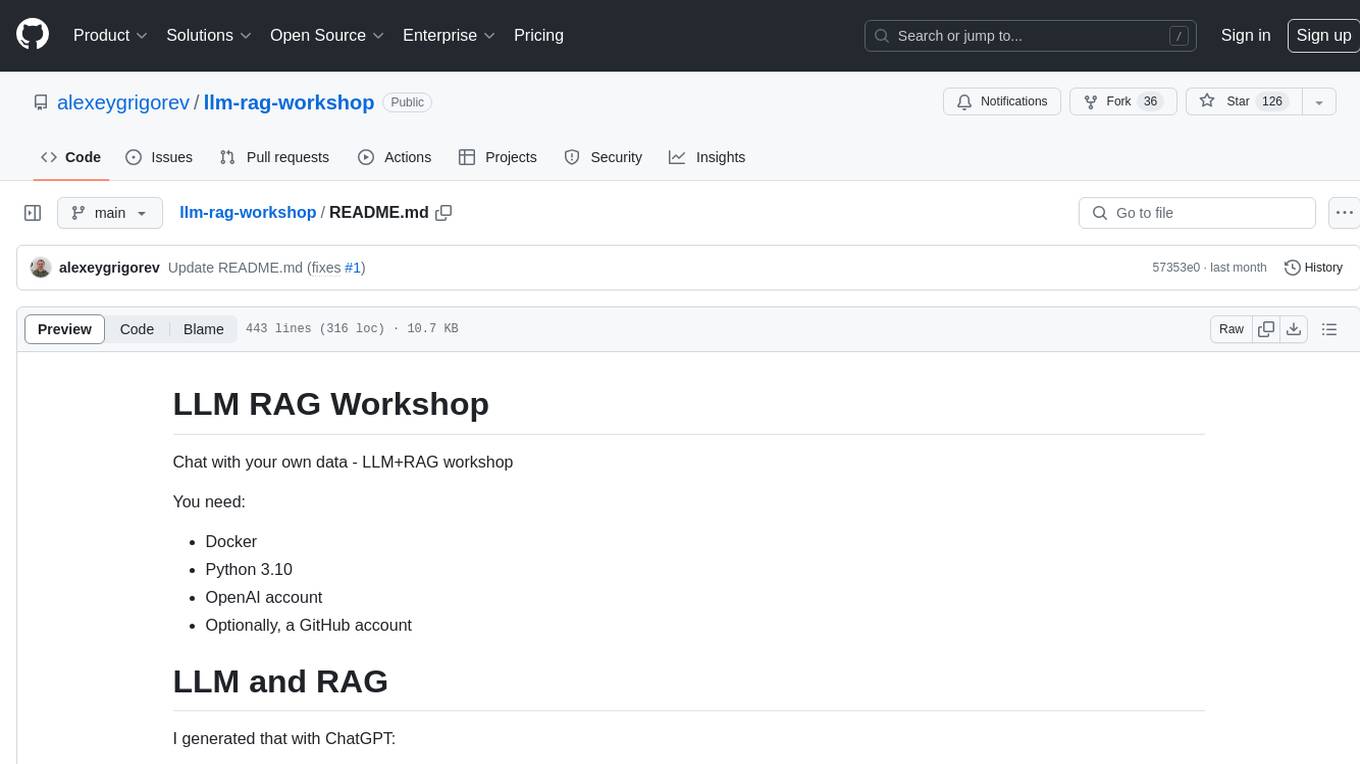Click the 443 lines file info text
Screen dimensions: 1360x764
point(352,329)
